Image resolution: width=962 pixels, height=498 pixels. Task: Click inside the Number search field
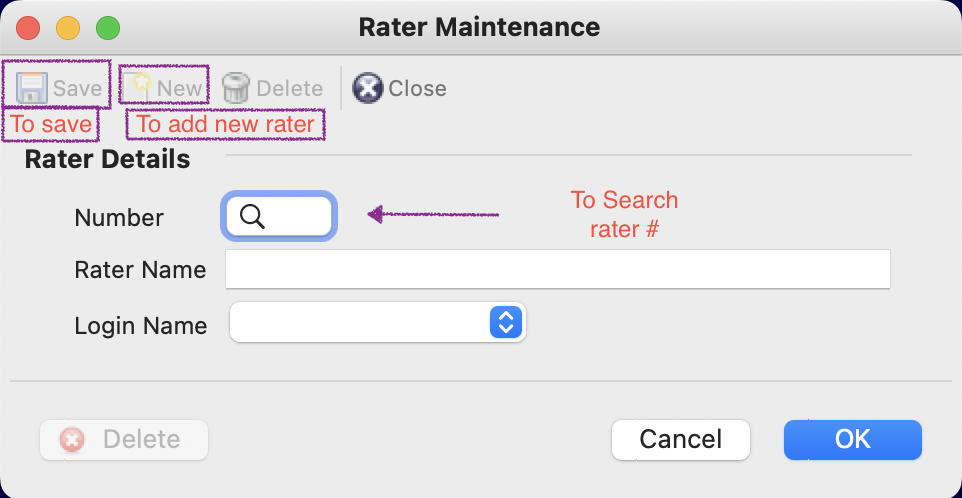pos(279,216)
